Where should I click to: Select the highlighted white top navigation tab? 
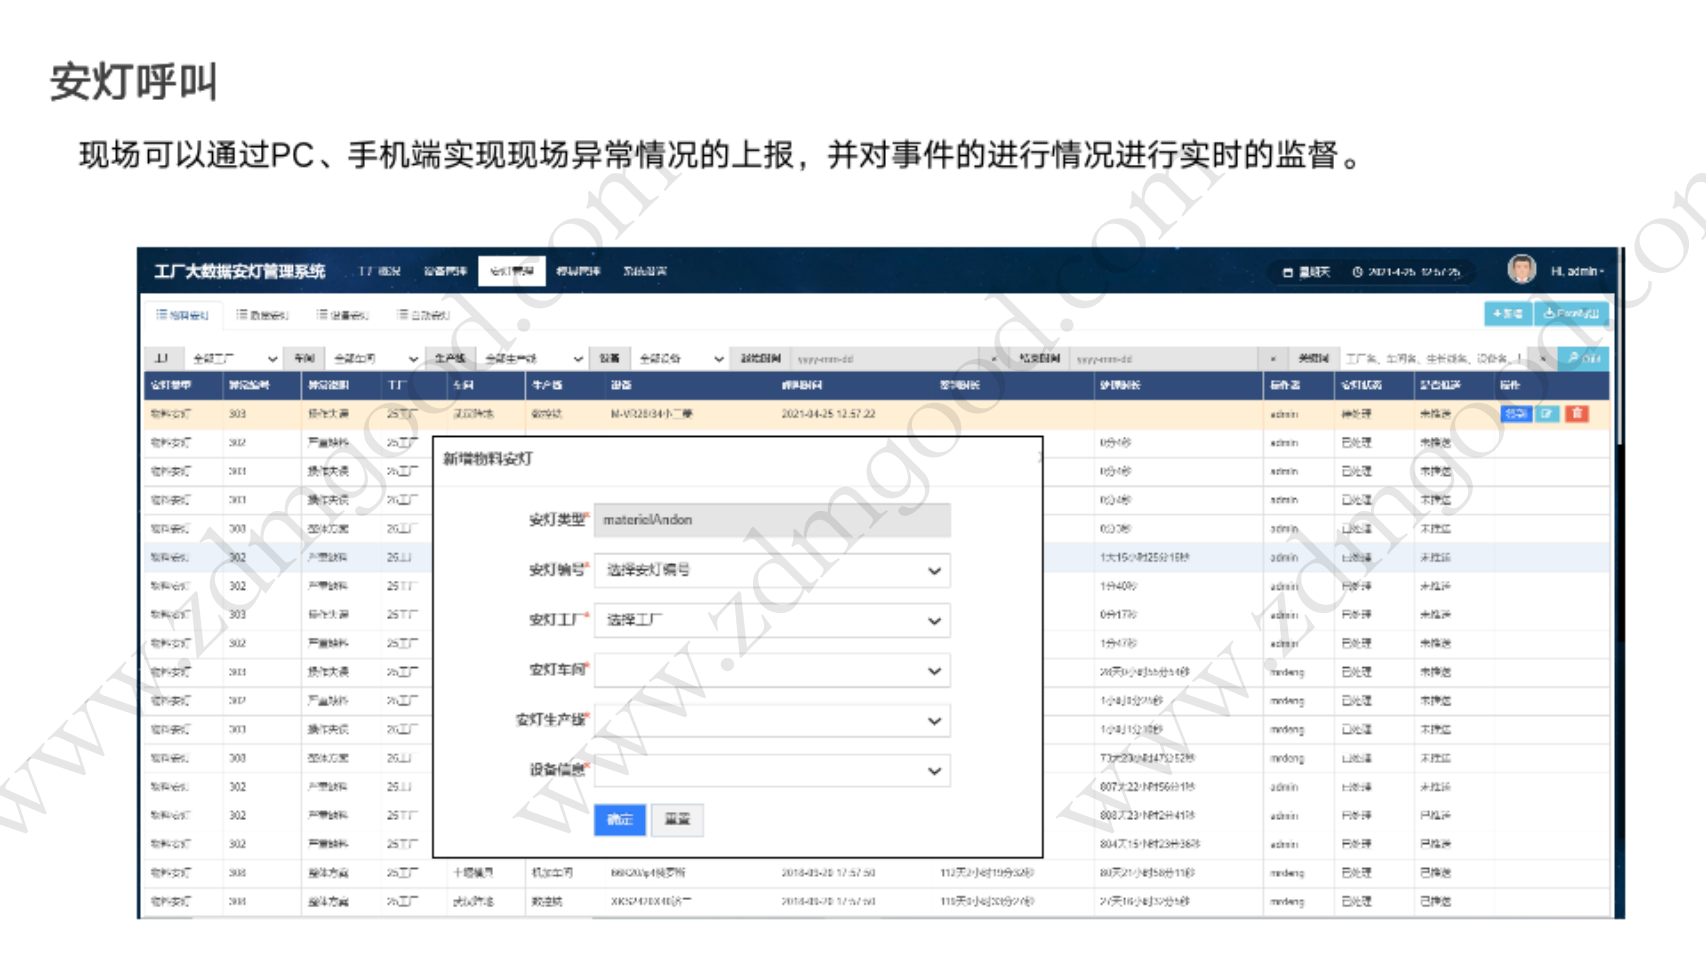pos(511,271)
